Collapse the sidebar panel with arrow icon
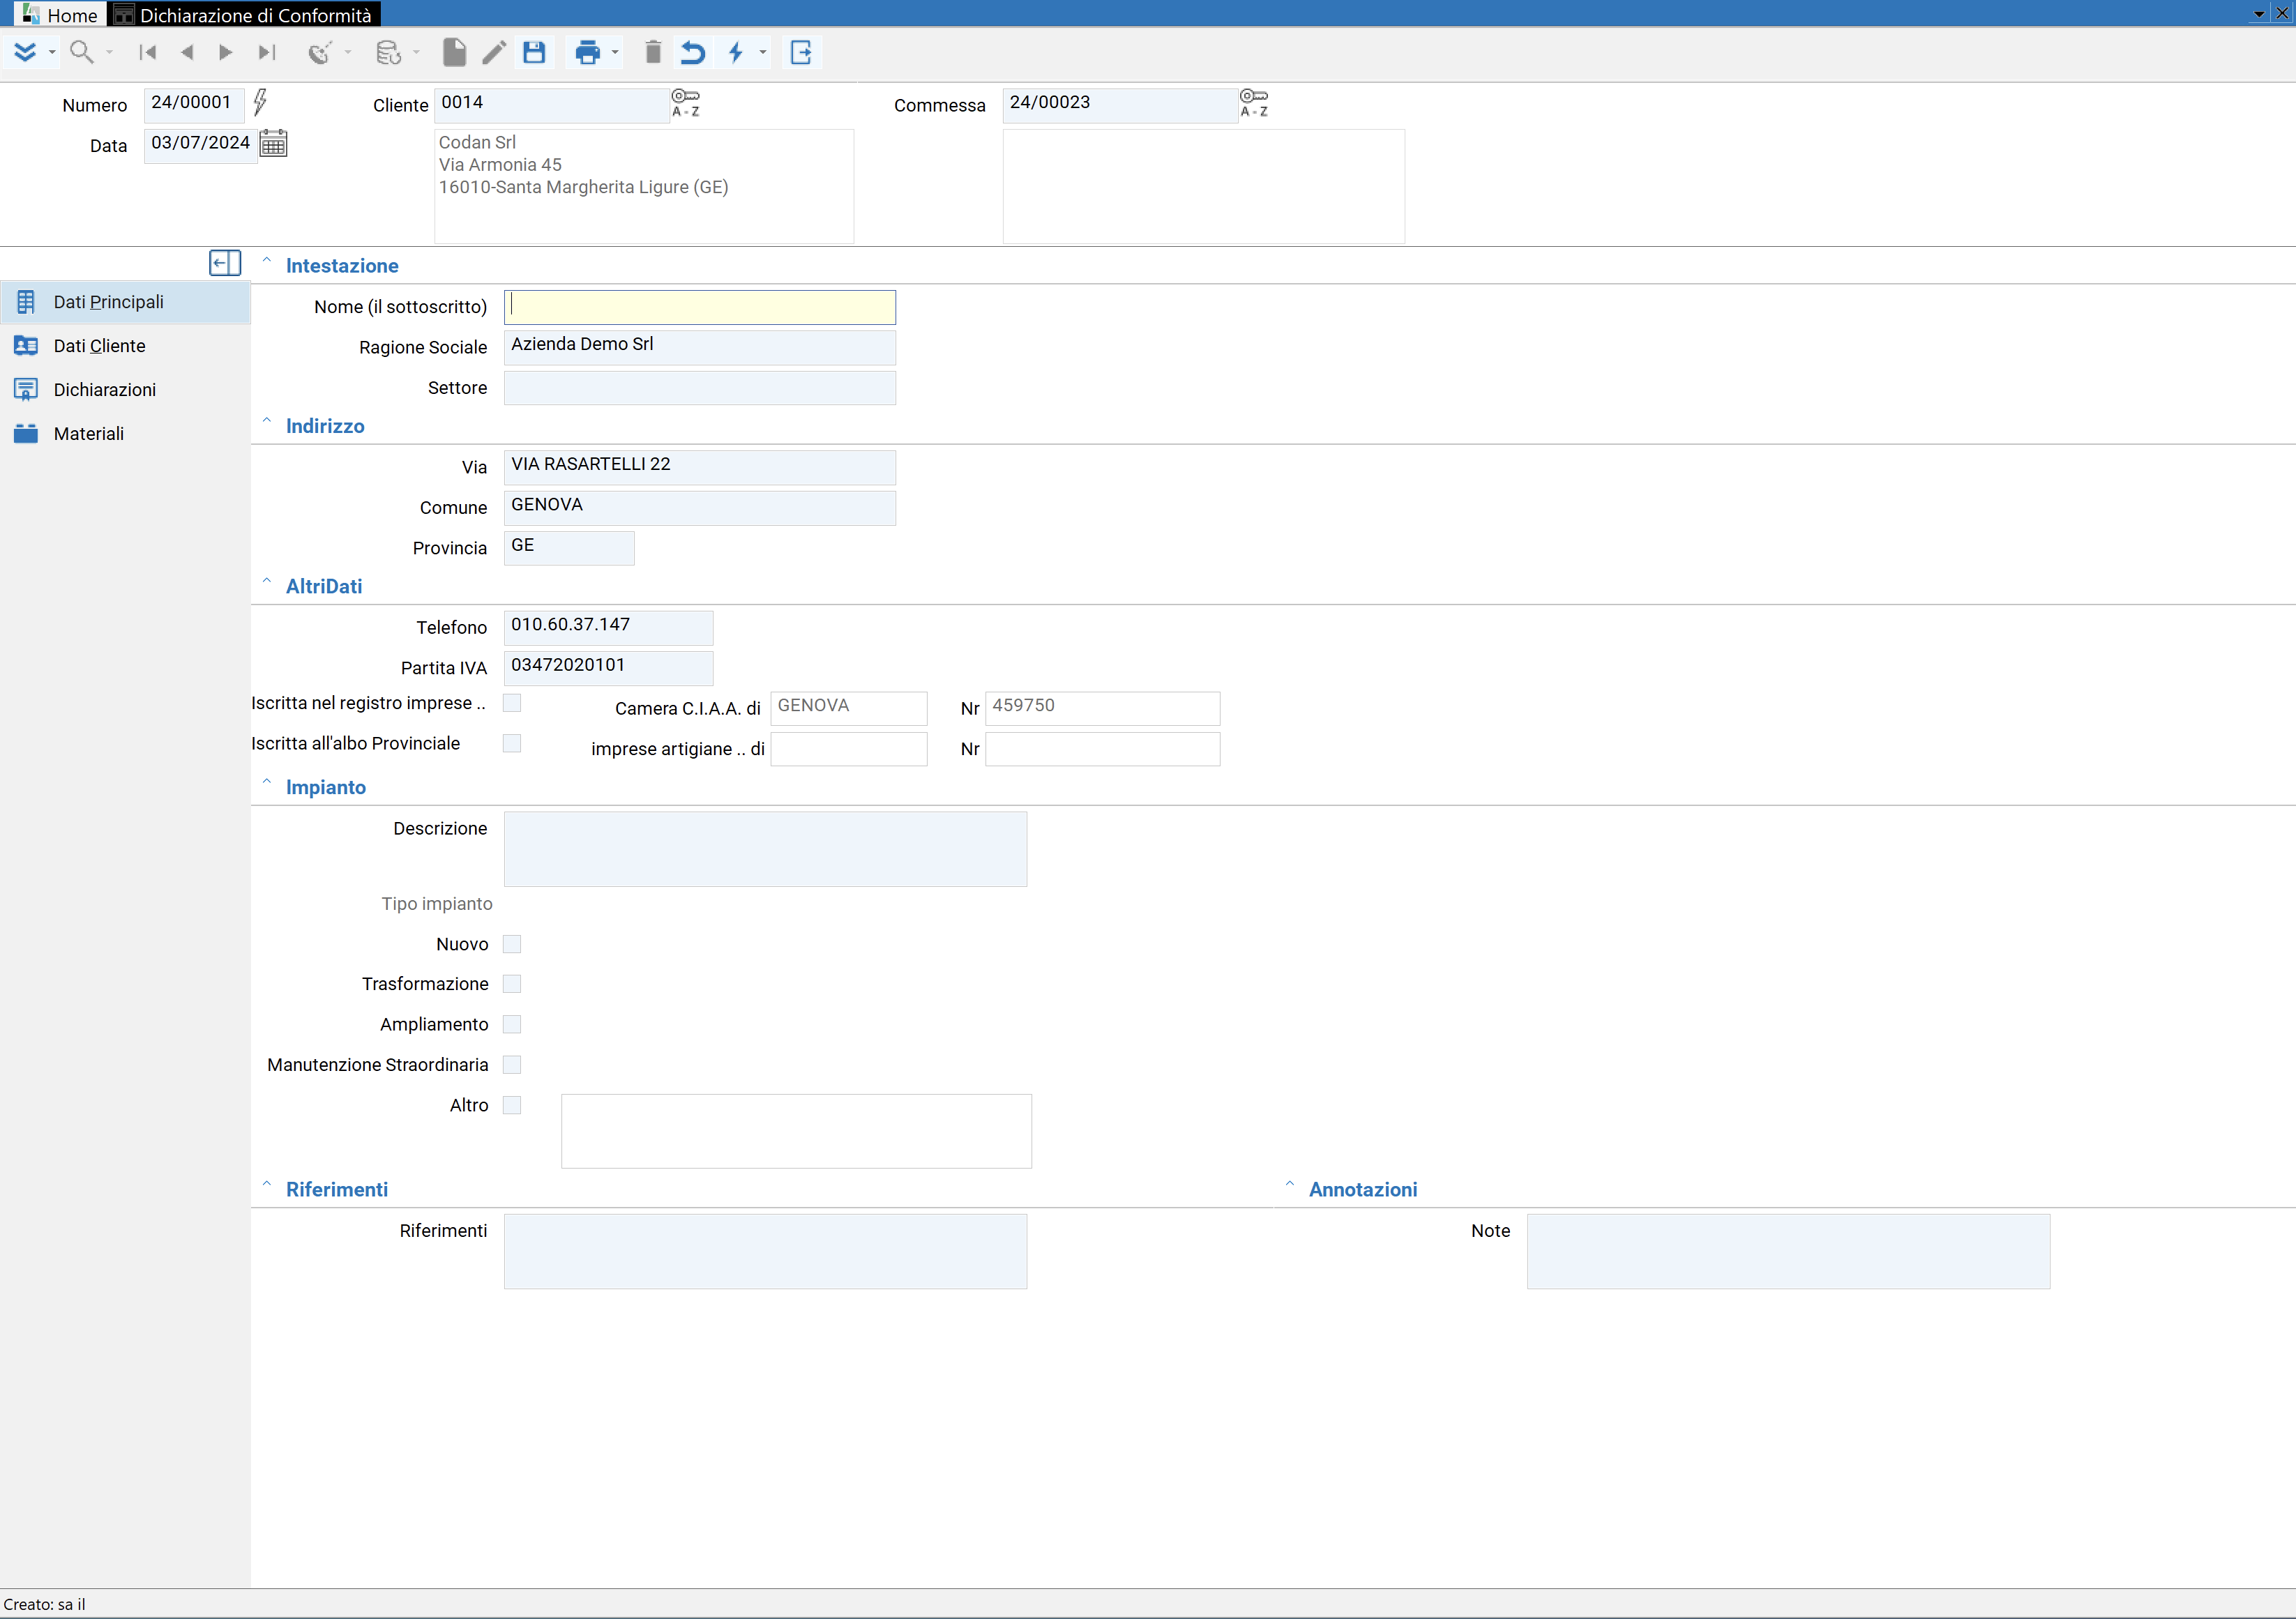This screenshot has width=2296, height=1619. 225,263
